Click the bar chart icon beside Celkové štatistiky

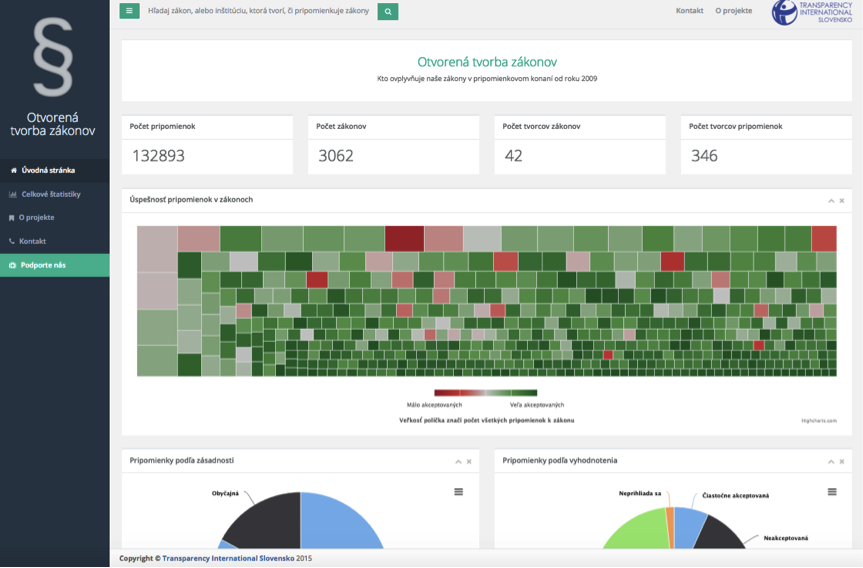click(13, 194)
